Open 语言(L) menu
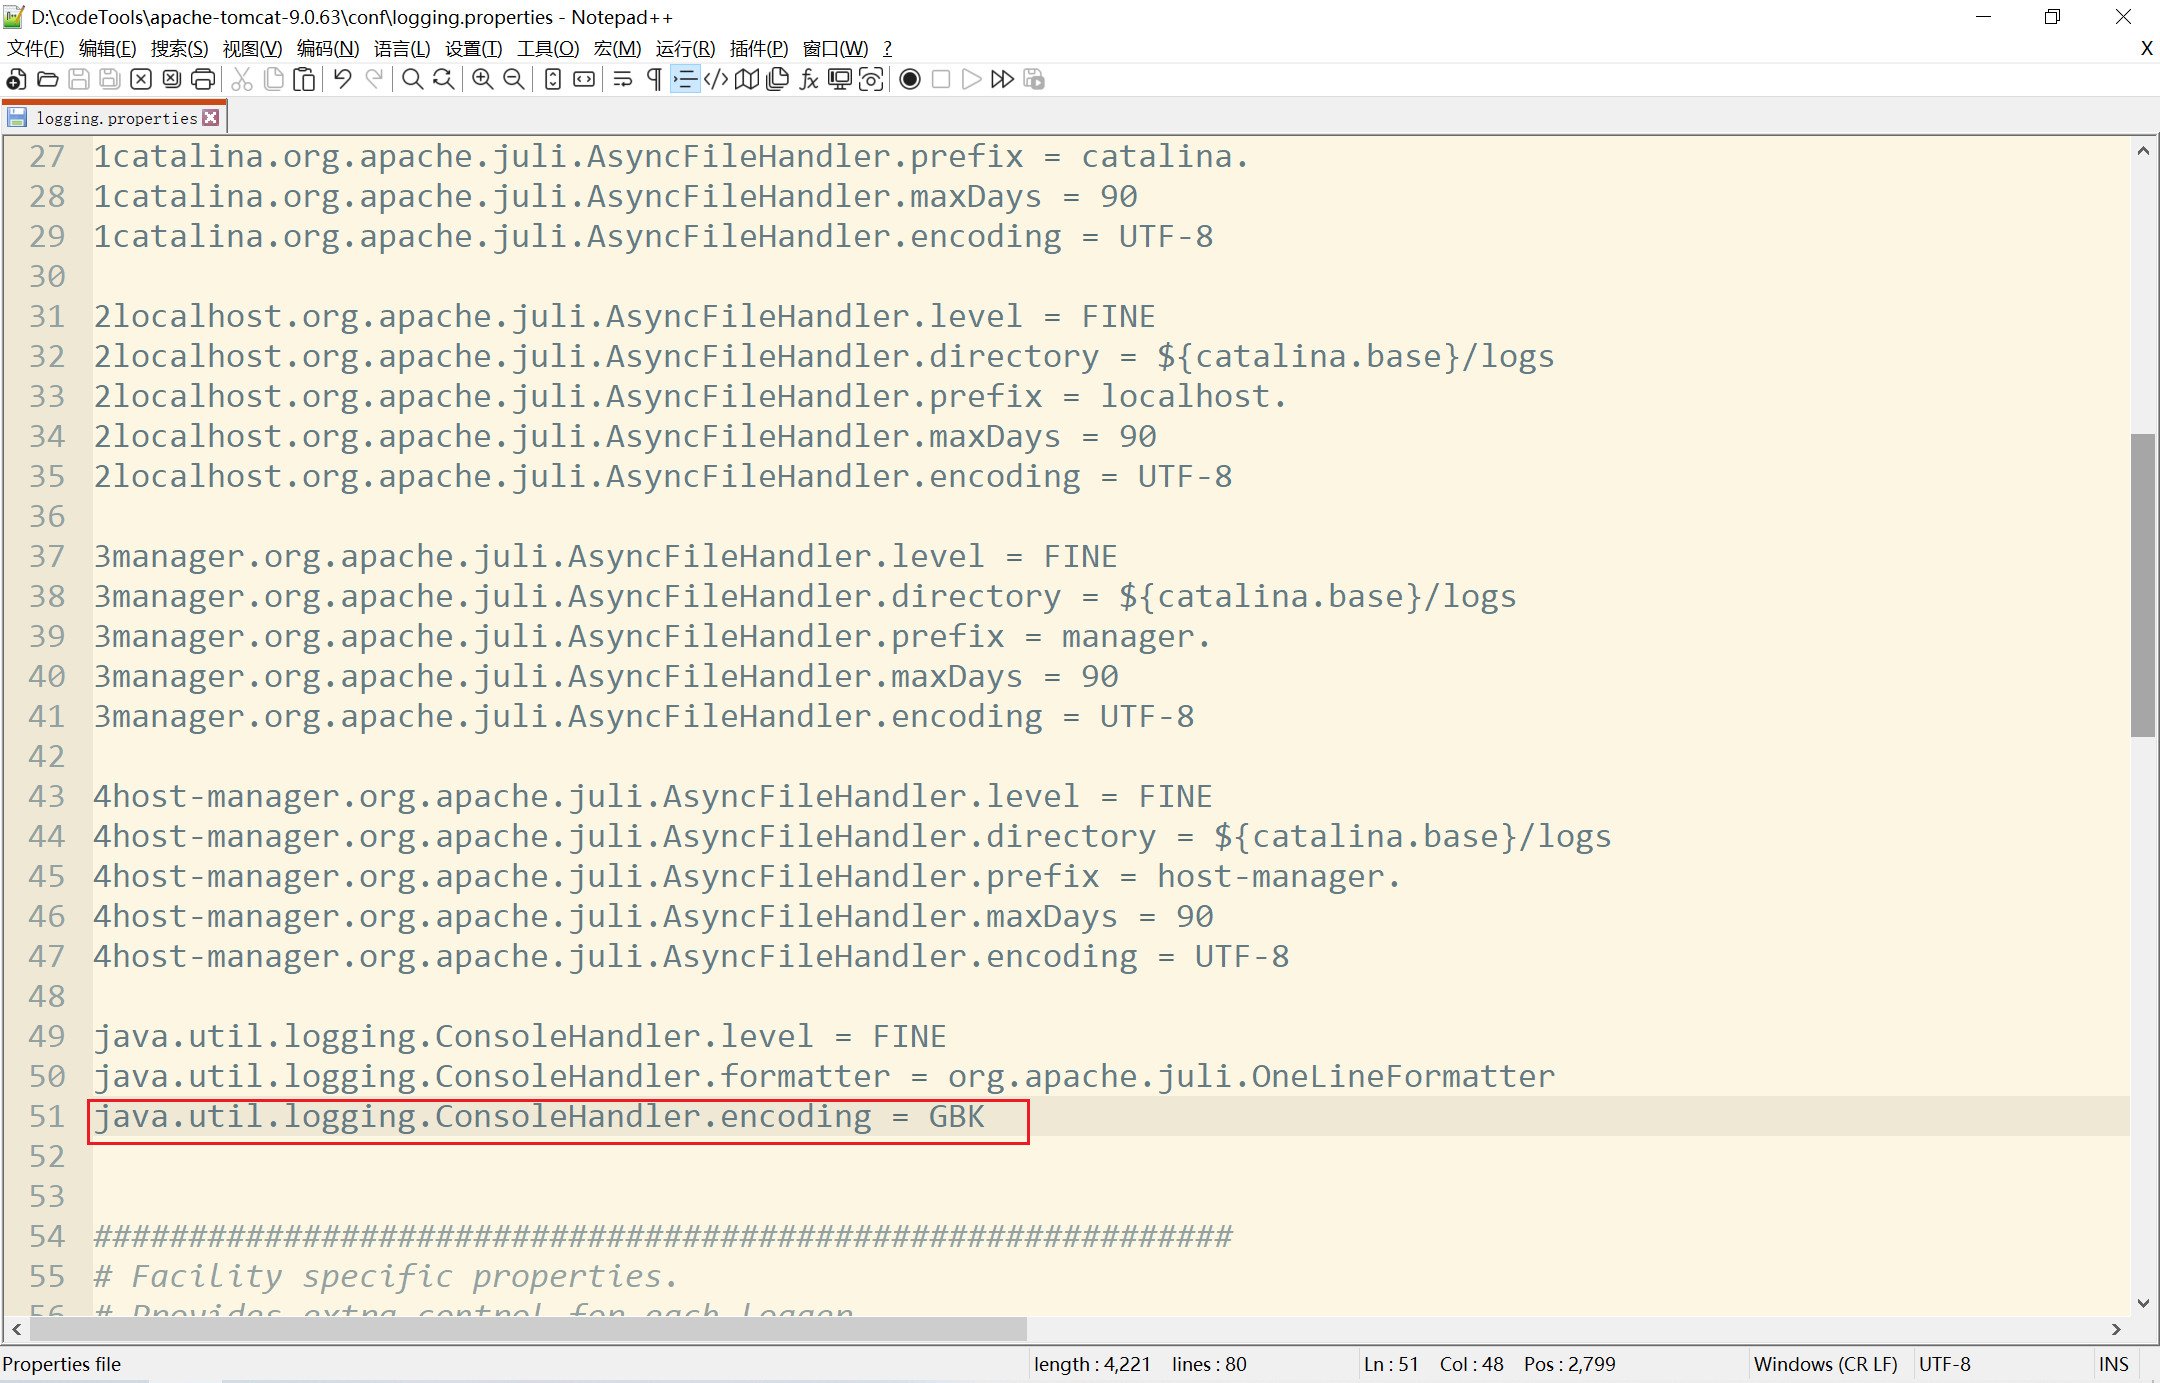This screenshot has width=2160, height=1383. [402, 49]
